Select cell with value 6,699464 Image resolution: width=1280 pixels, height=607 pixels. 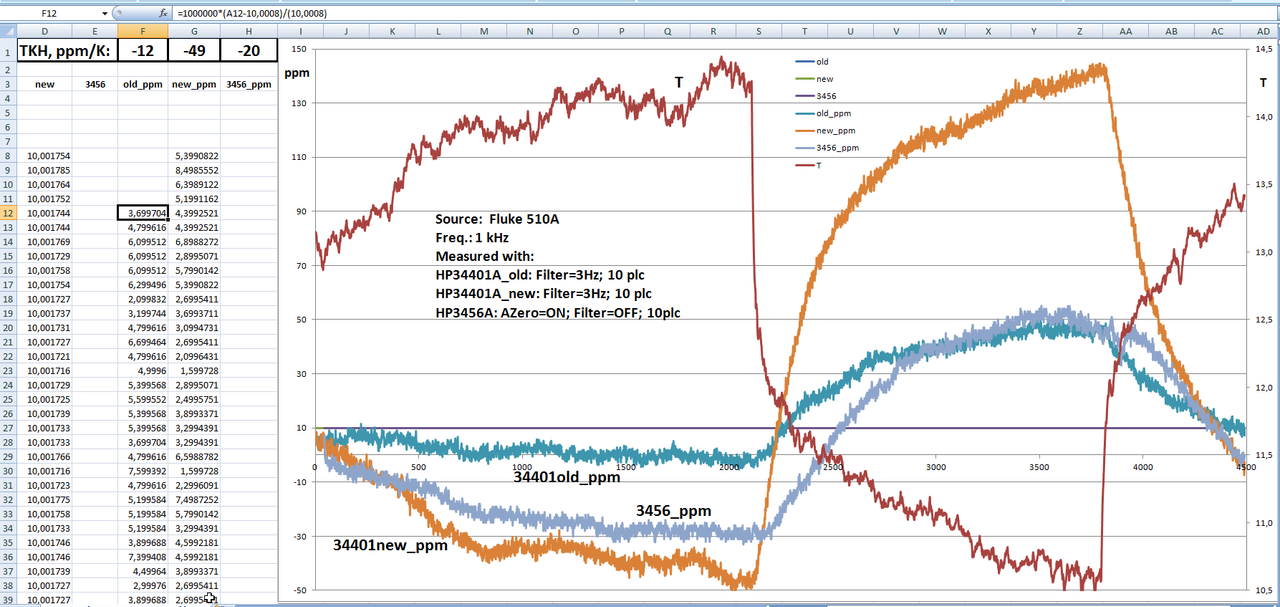143,342
